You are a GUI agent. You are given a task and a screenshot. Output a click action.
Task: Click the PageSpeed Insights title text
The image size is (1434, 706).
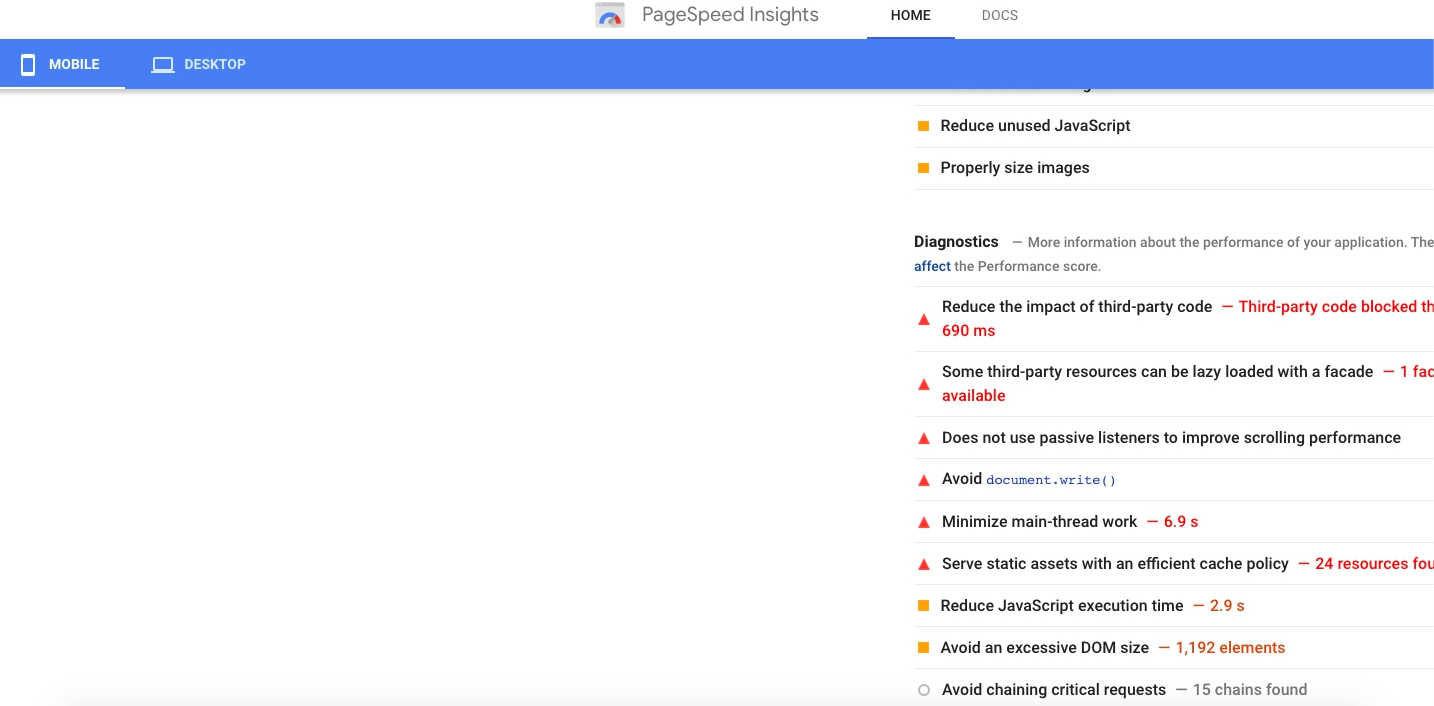[x=730, y=15]
